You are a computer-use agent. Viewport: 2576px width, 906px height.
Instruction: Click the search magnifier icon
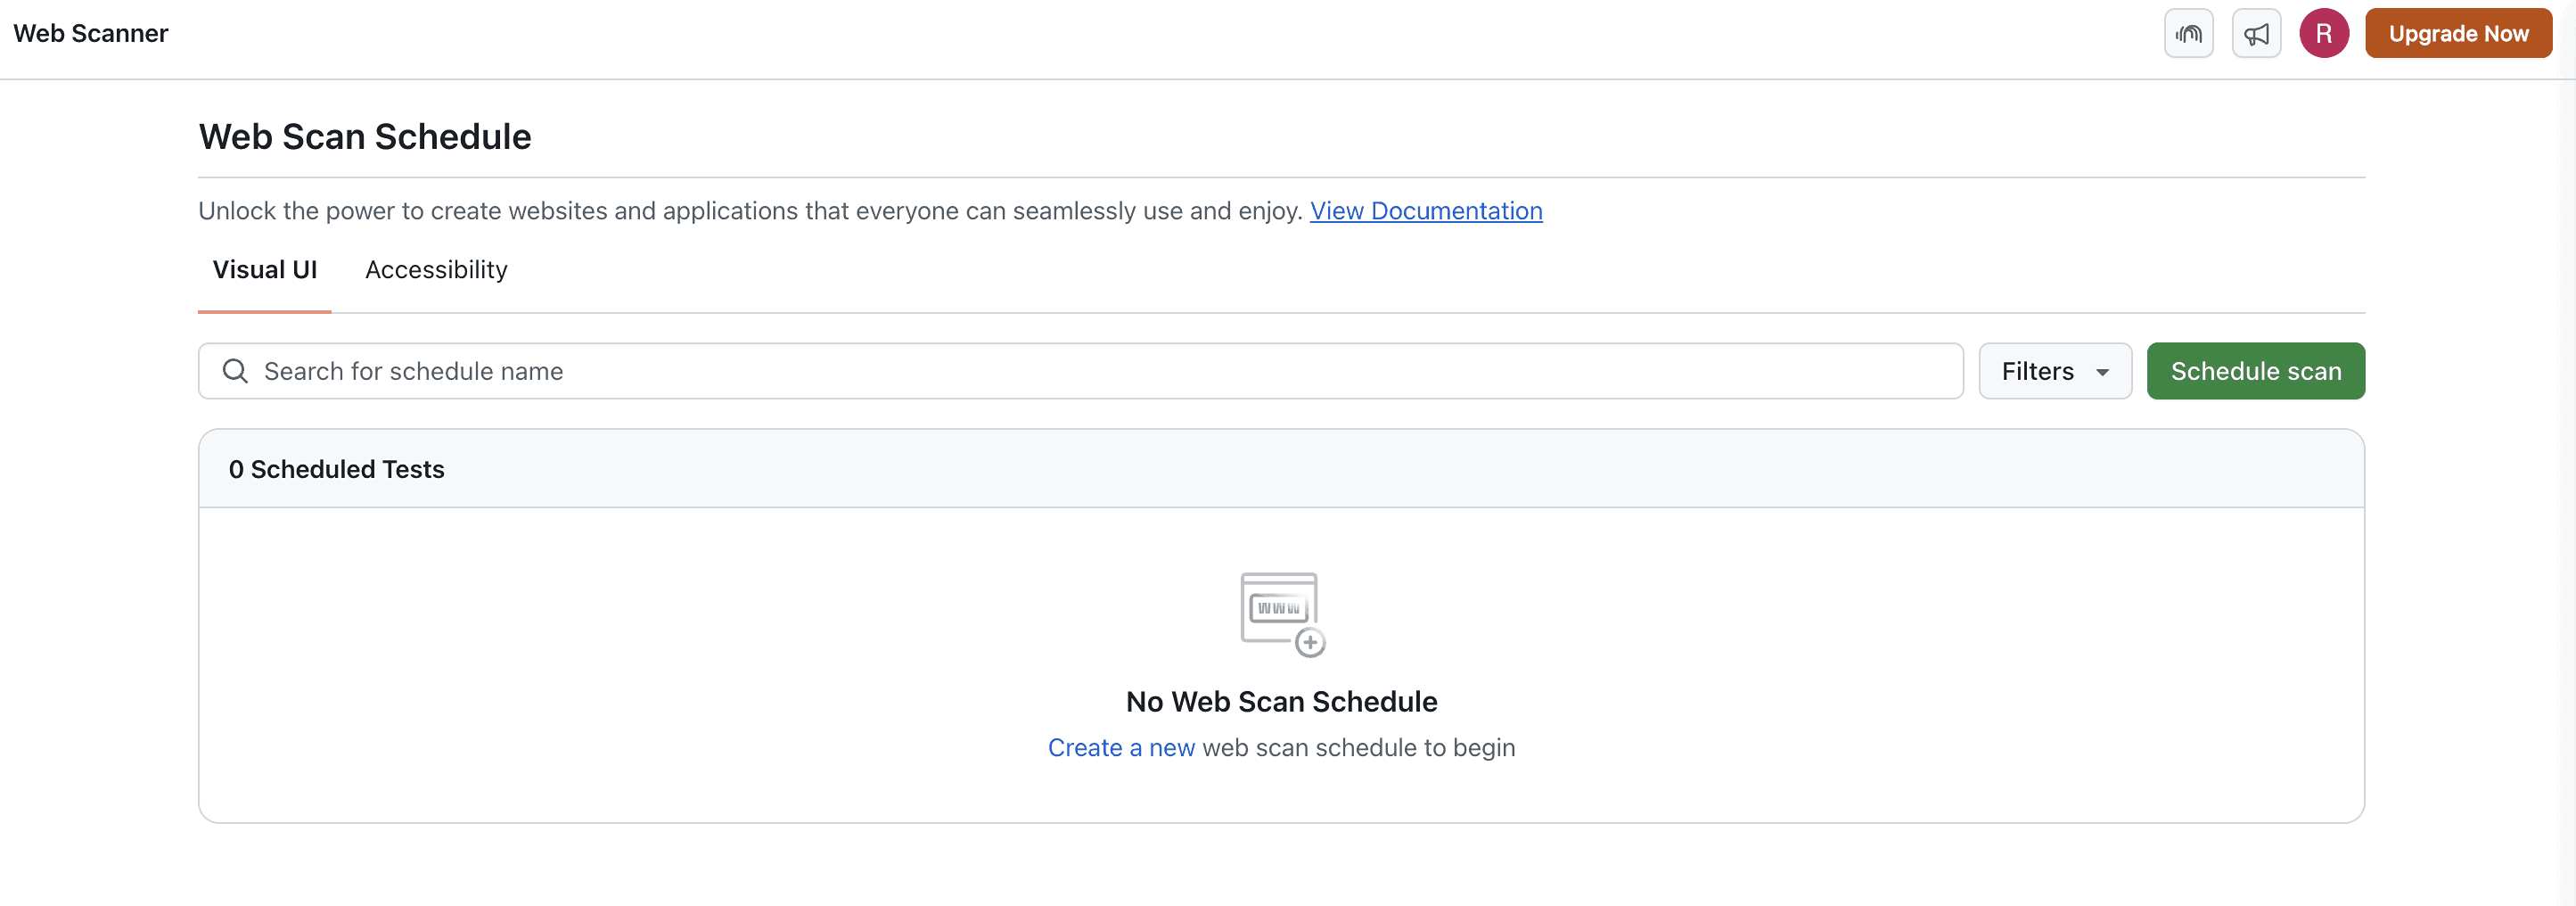[236, 371]
